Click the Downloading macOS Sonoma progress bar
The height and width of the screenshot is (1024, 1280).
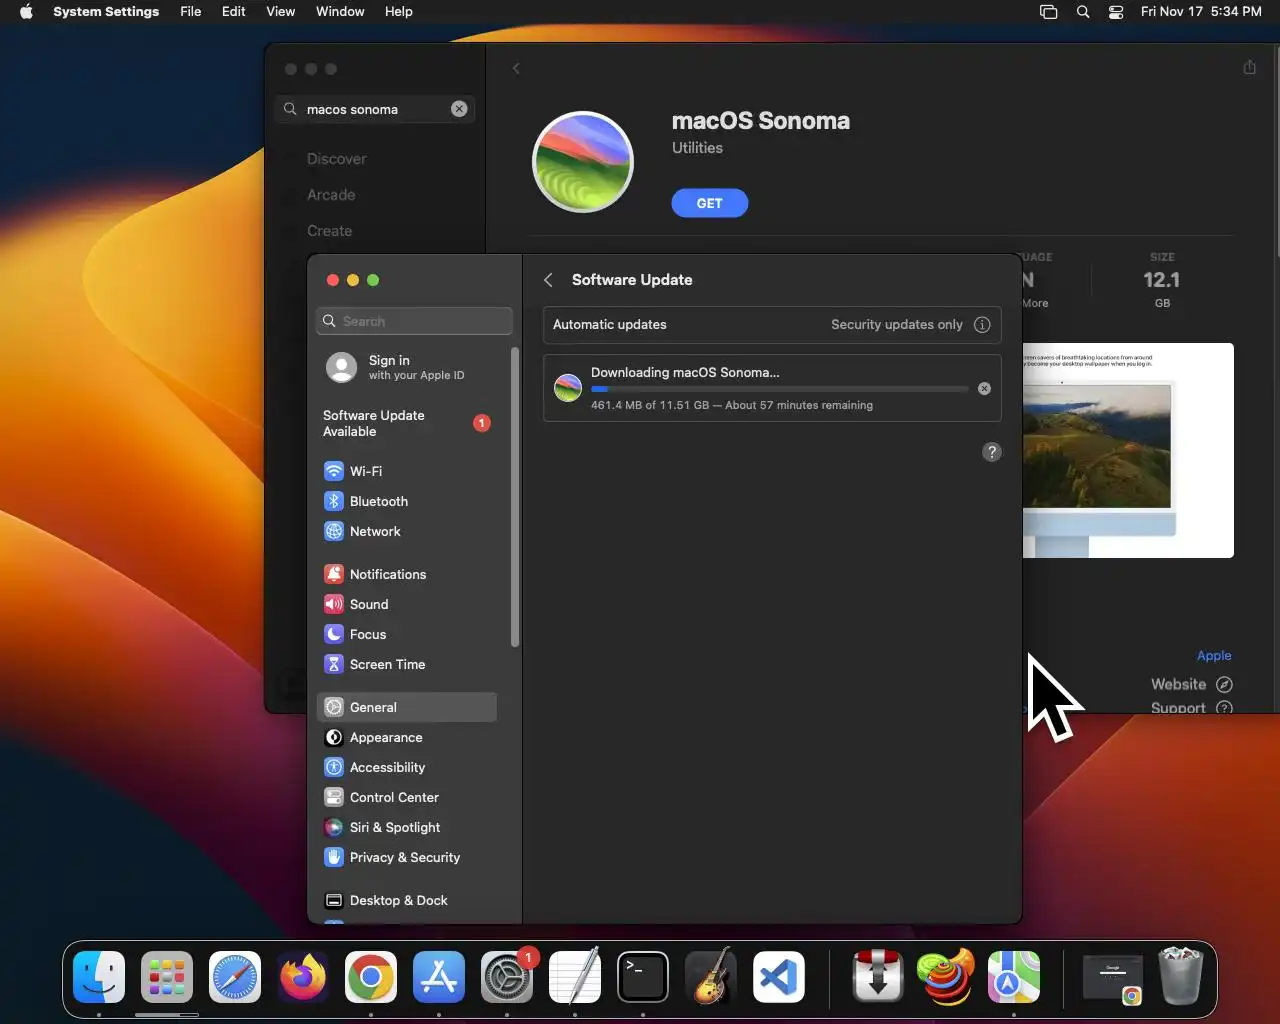click(x=779, y=389)
